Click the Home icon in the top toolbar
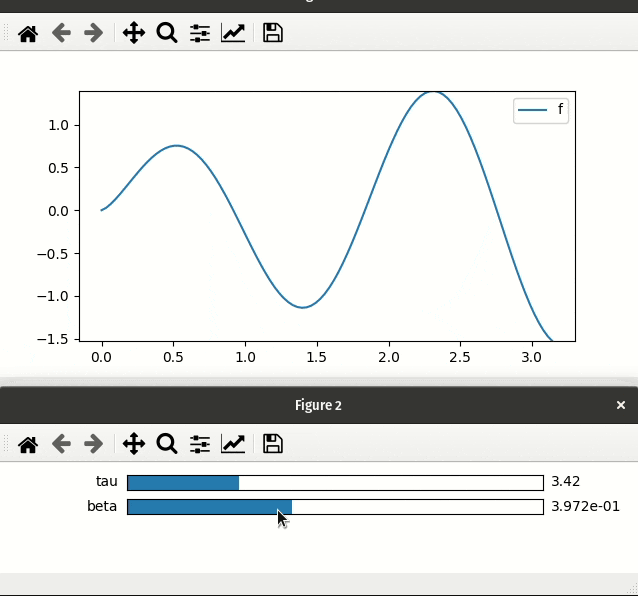Viewport: 638px width, 596px height. coord(28,33)
